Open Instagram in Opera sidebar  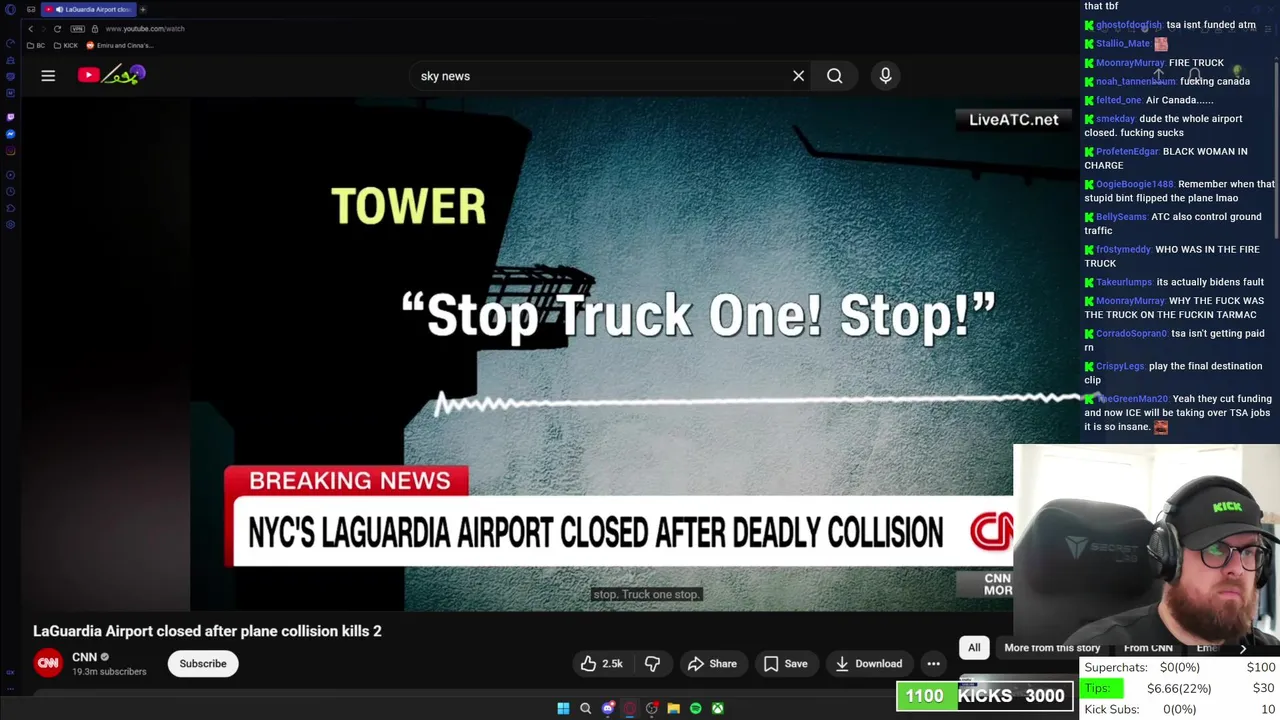pyautogui.click(x=10, y=151)
